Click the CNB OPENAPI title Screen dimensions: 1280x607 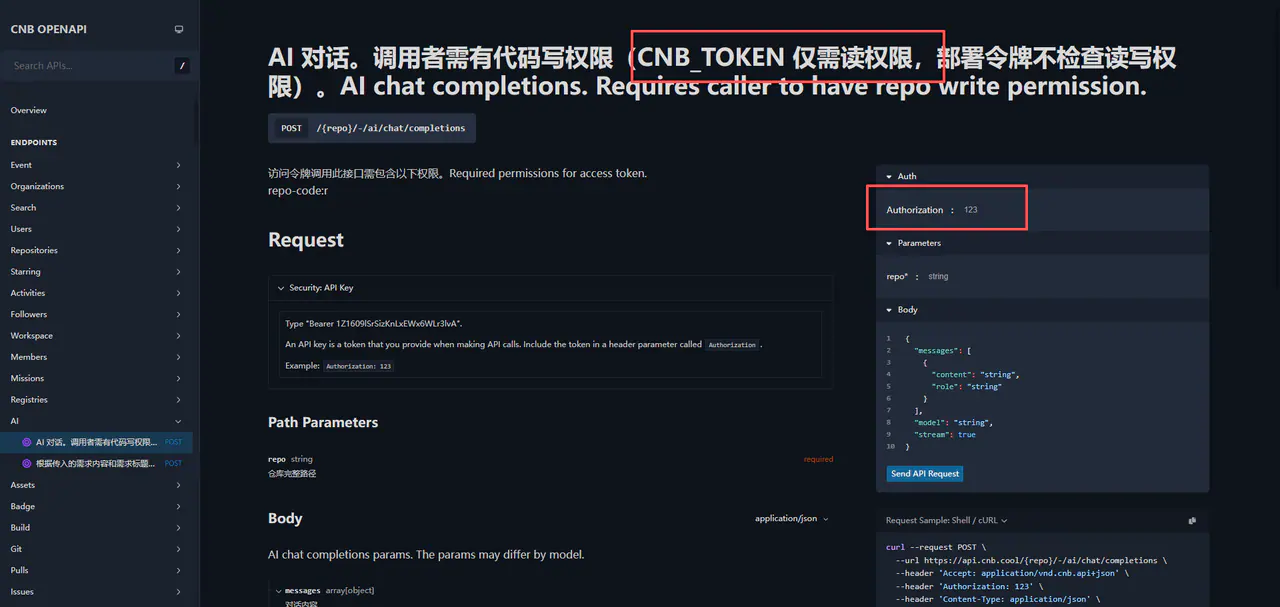pos(49,29)
